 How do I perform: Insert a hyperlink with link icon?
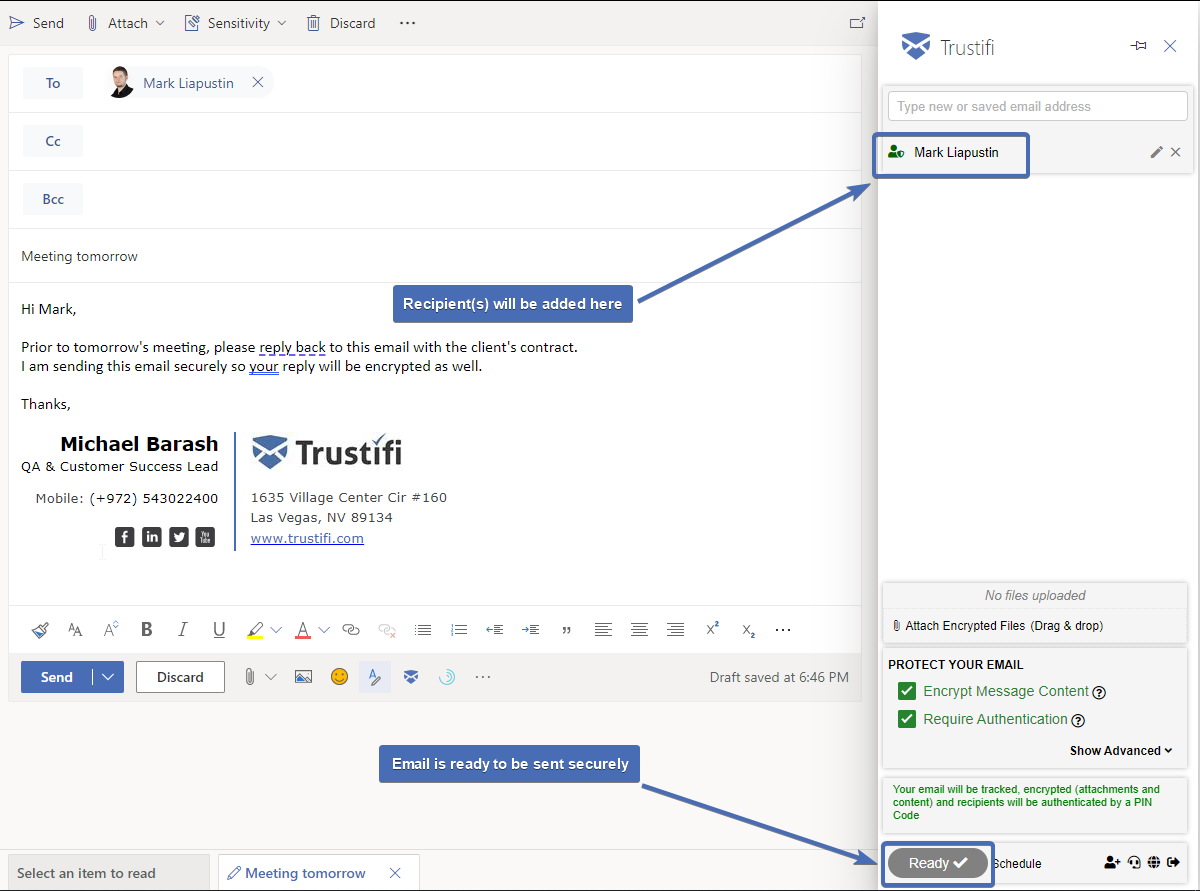(351, 630)
